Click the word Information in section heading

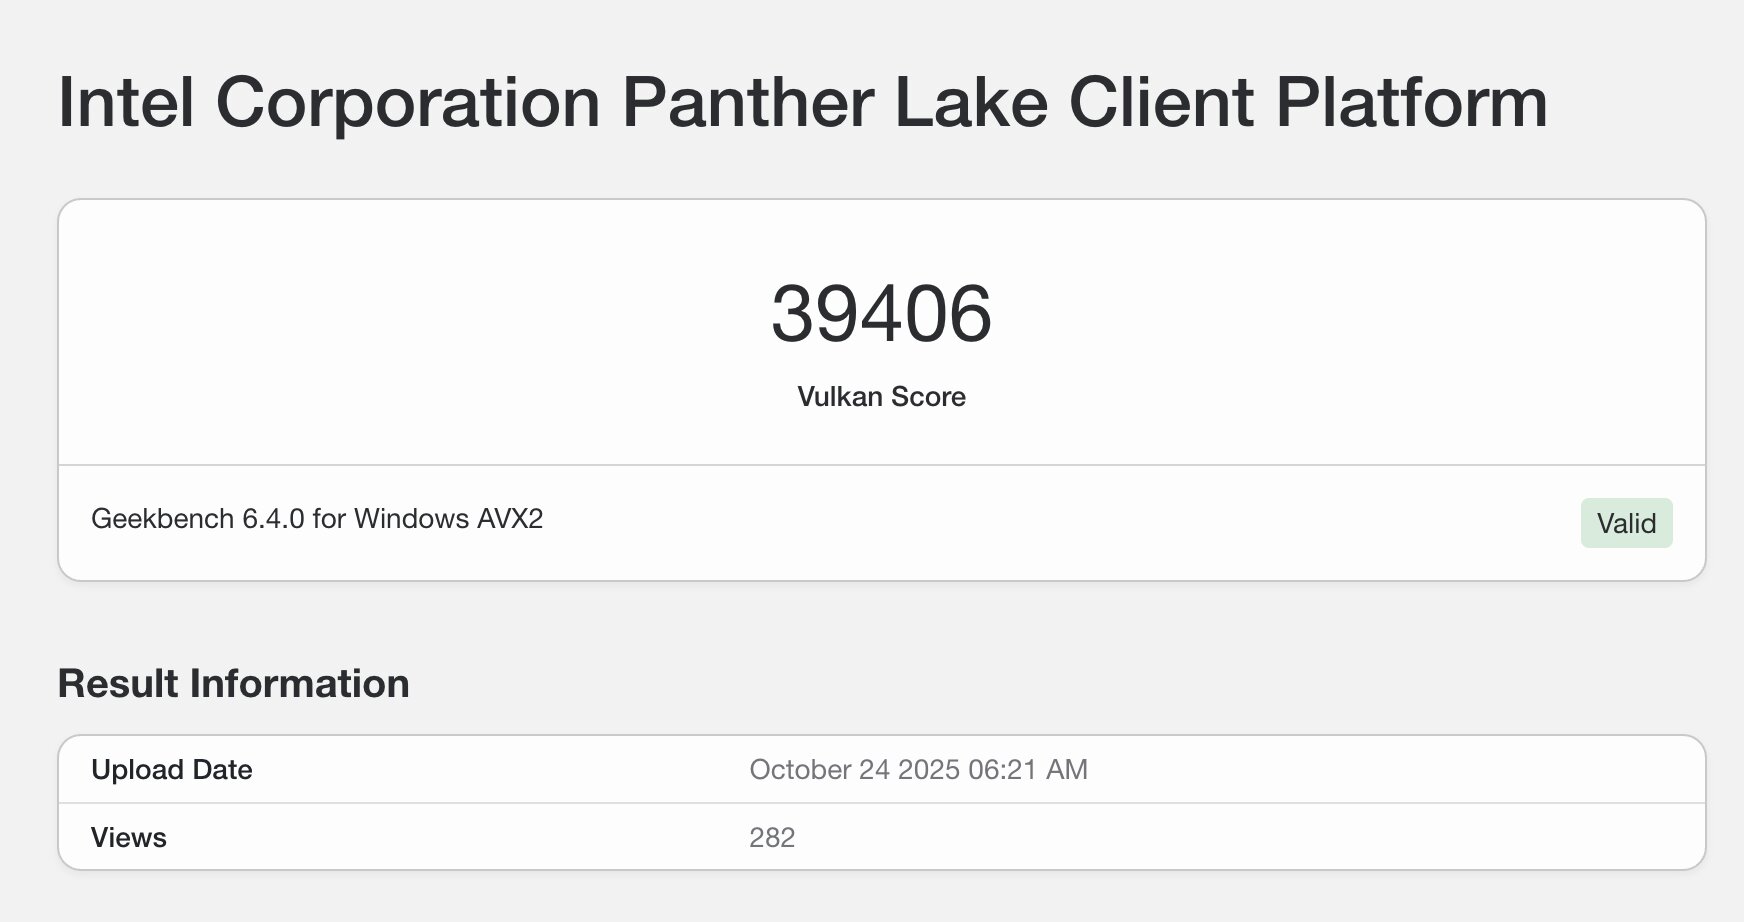[x=299, y=684]
